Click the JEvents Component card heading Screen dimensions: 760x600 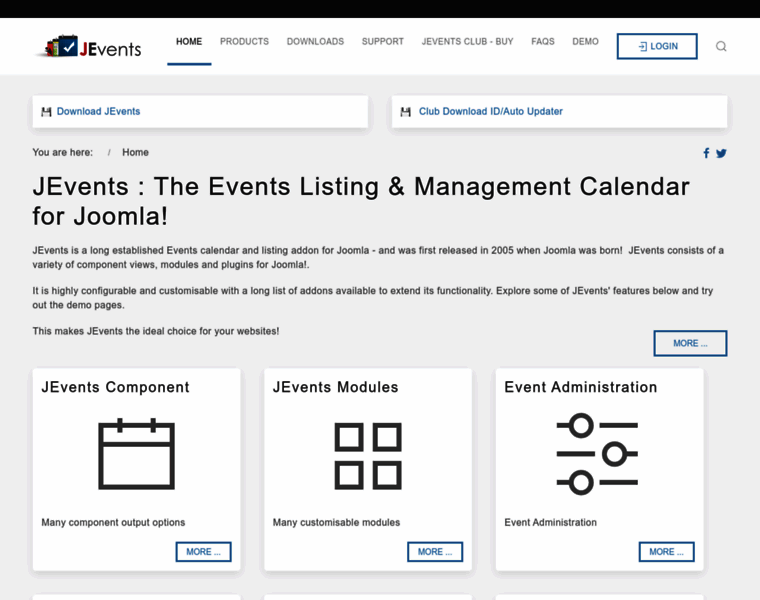click(x=115, y=387)
